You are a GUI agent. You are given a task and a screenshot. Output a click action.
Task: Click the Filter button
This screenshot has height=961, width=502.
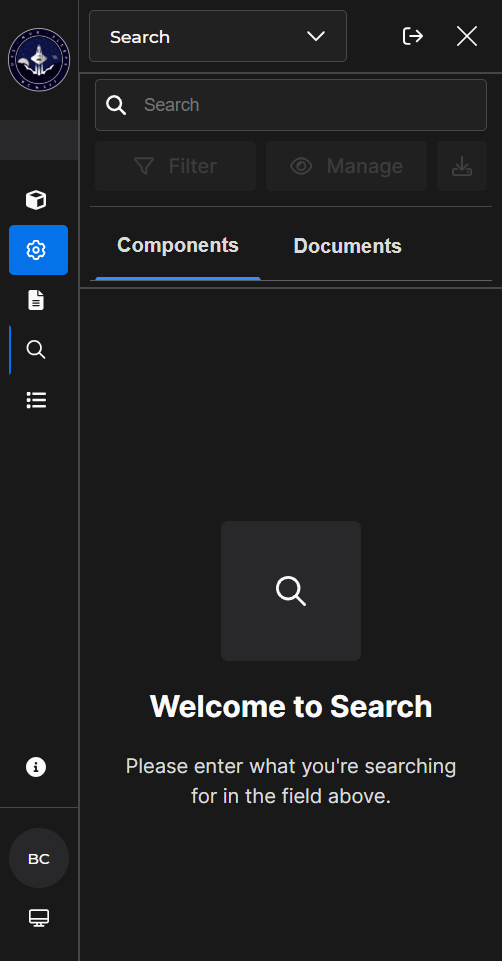click(175, 166)
